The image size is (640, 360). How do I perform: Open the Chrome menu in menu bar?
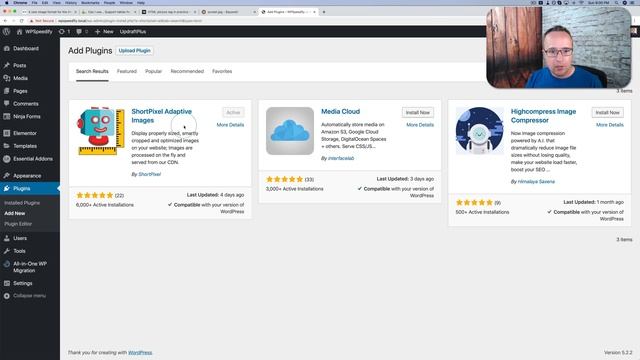(x=20, y=2)
